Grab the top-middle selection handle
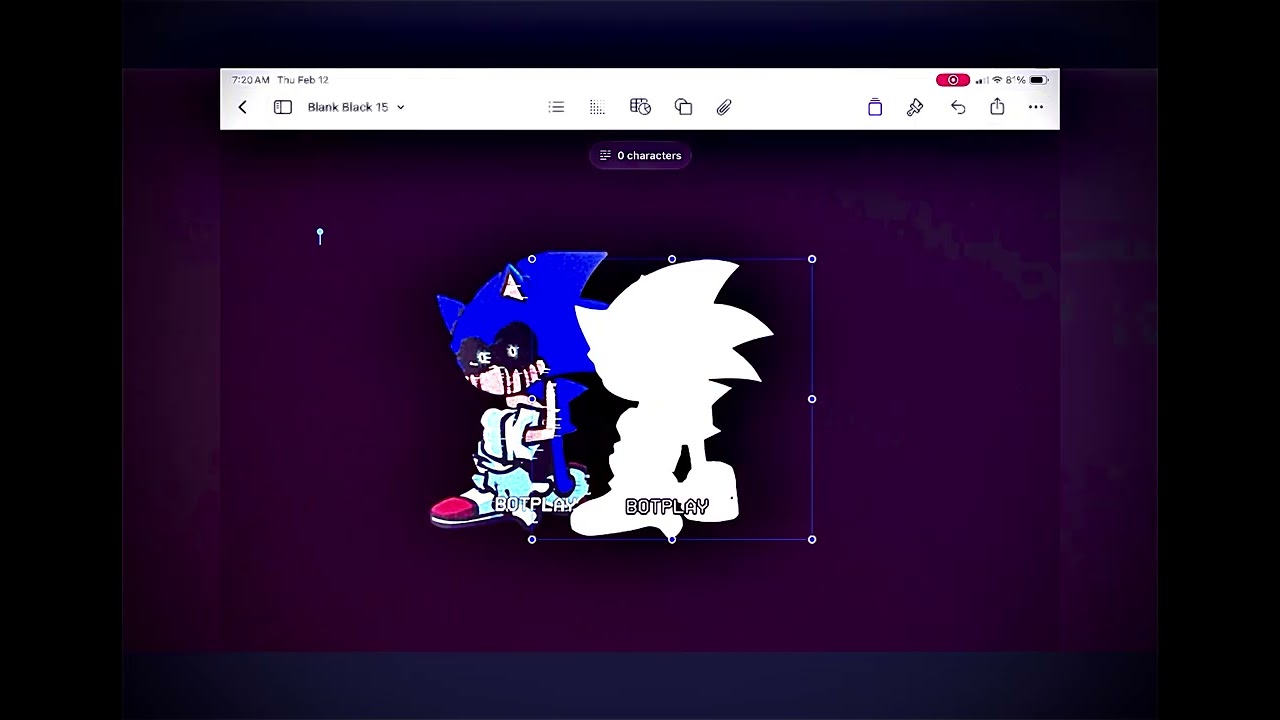Viewport: 1280px width, 720px height. (672, 259)
